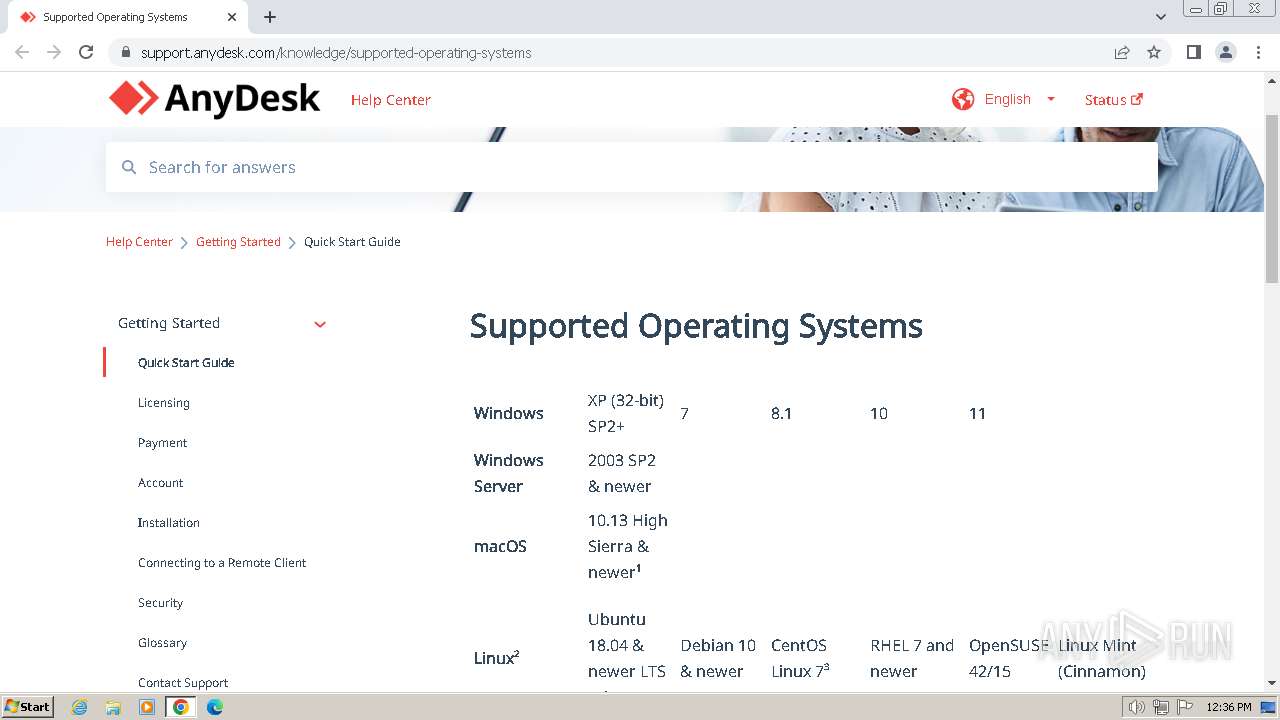Select Account in sidebar
The image size is (1280, 720).
pyautogui.click(x=160, y=483)
